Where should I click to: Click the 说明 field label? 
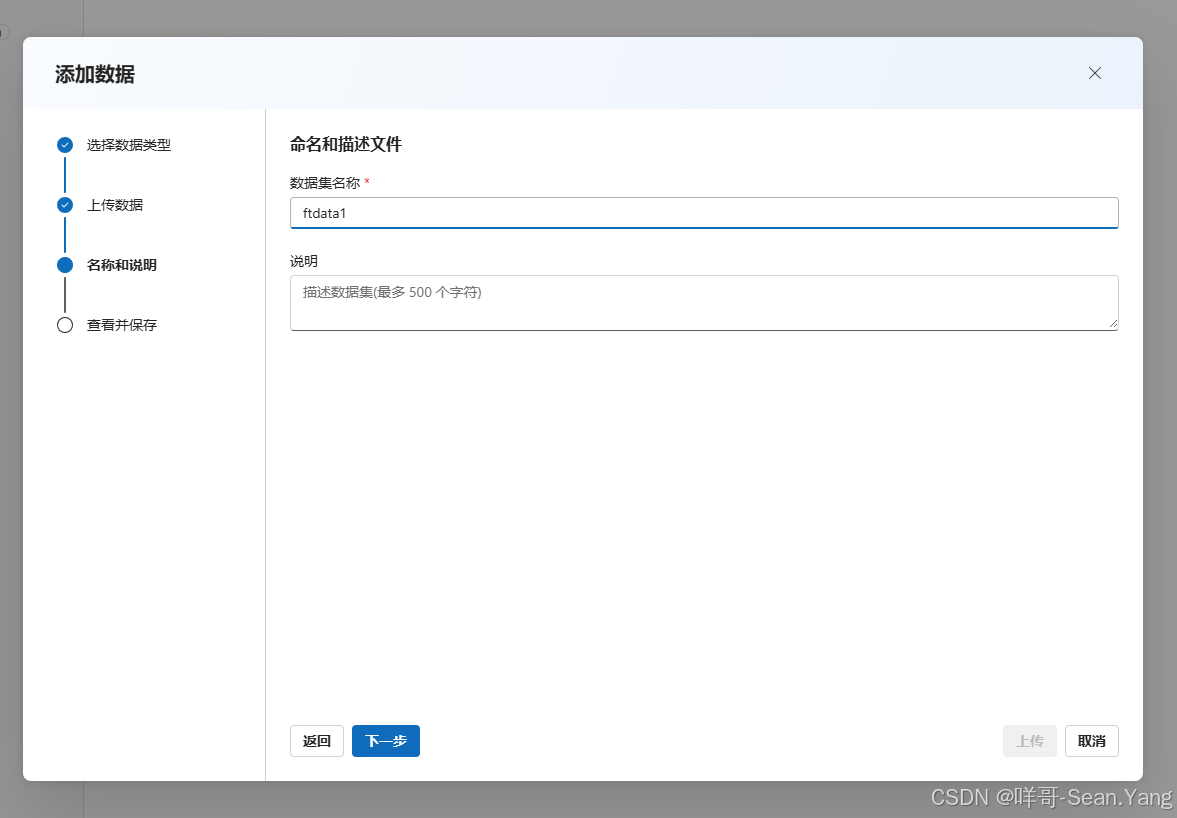pos(304,261)
